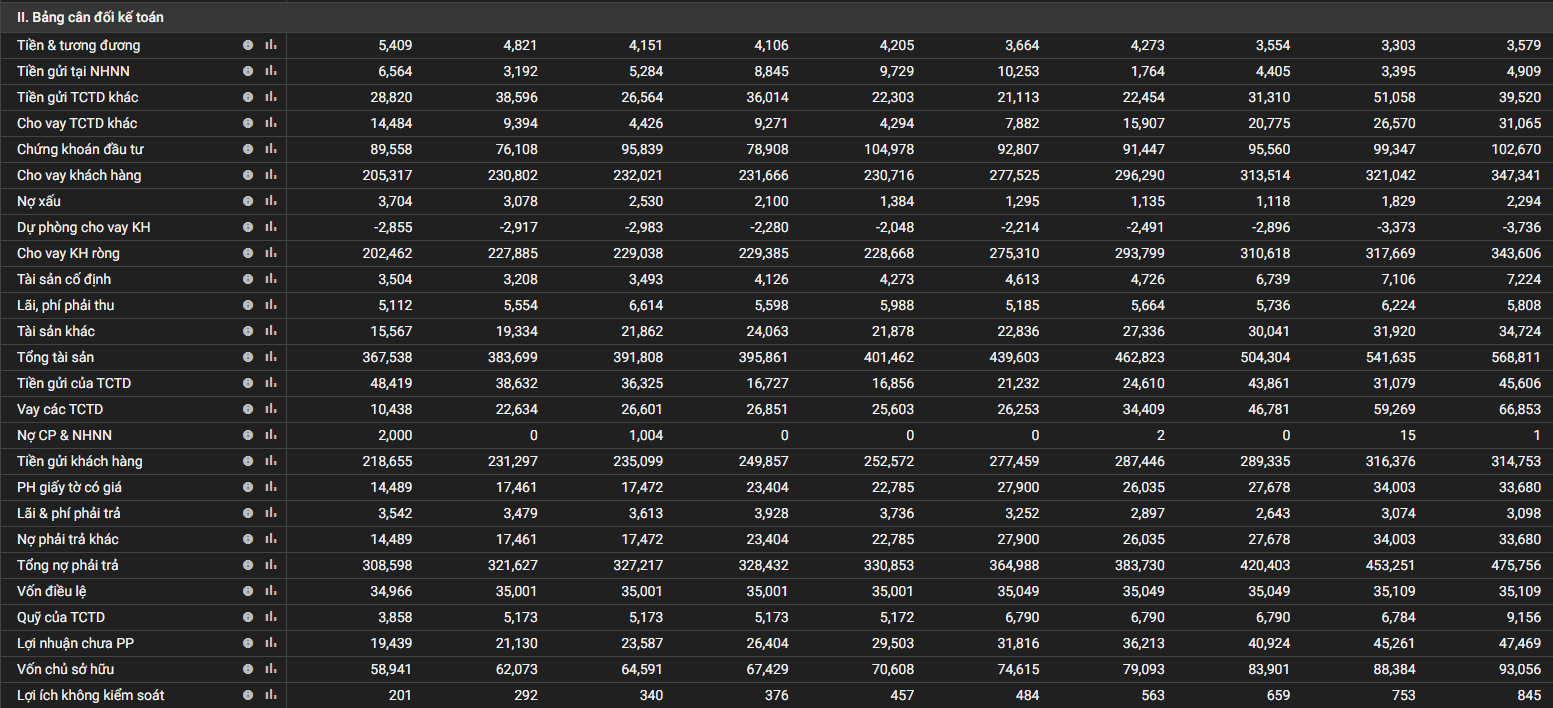Click info circle for Quỹ của TCTD
This screenshot has height=708, width=1553.
(x=248, y=617)
